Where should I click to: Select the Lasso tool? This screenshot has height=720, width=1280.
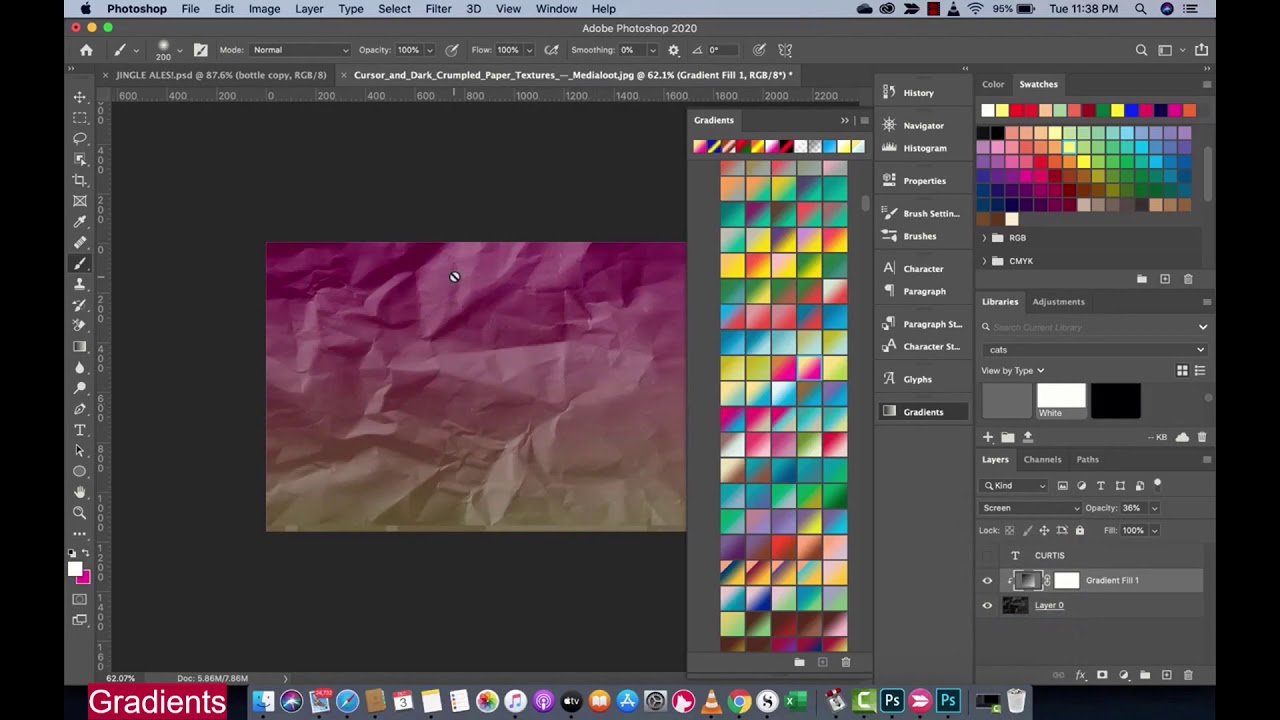coord(80,138)
